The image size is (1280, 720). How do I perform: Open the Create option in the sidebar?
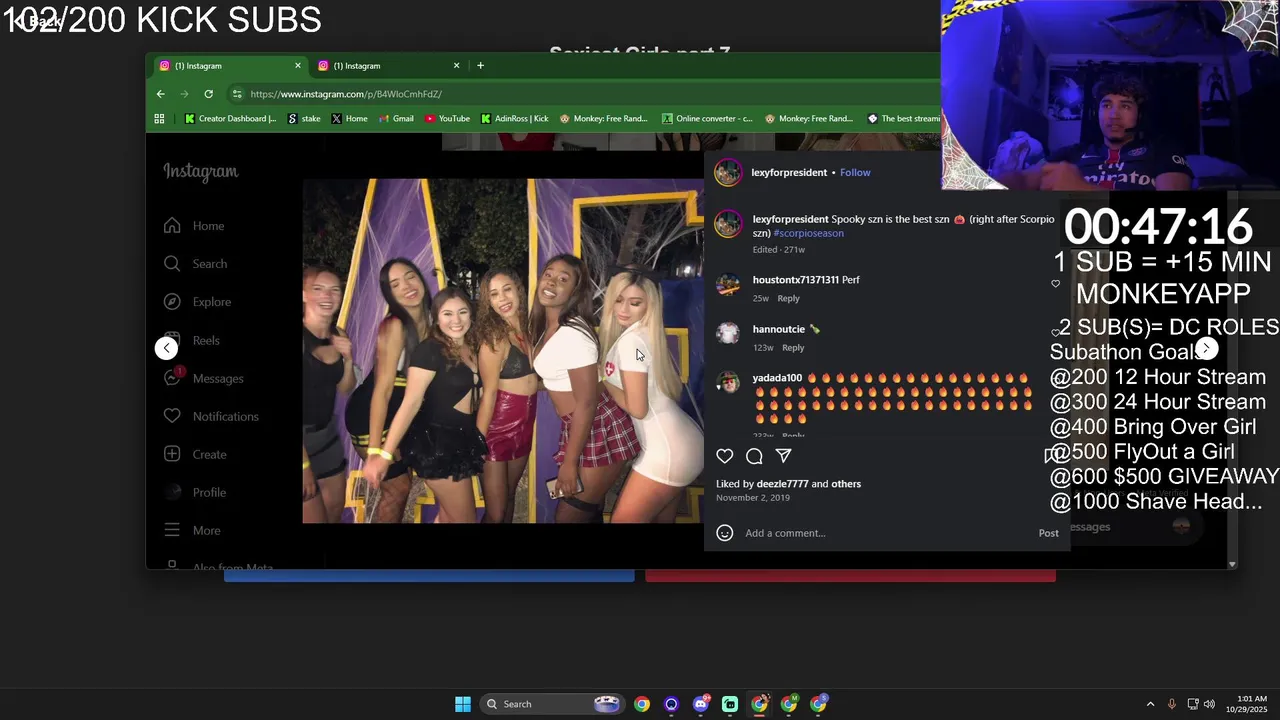click(x=196, y=454)
